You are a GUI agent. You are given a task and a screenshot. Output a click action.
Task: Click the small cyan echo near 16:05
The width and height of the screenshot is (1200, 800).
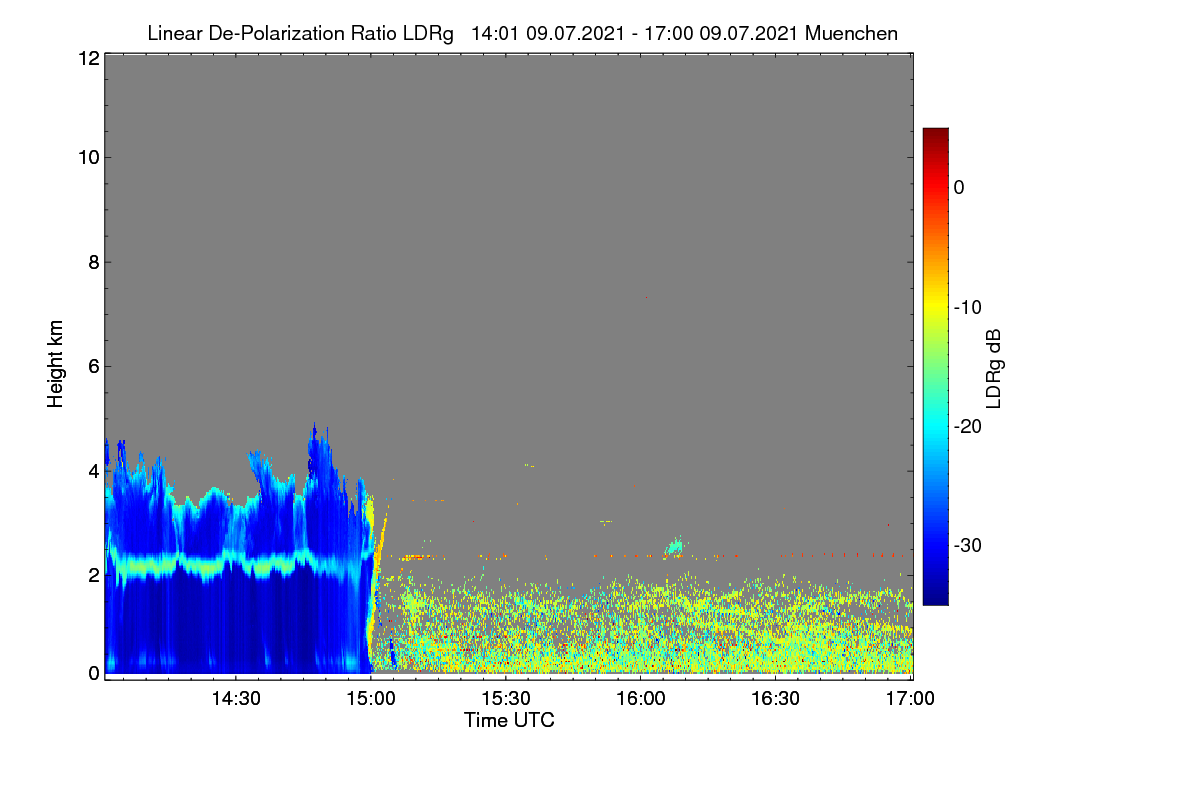click(675, 547)
